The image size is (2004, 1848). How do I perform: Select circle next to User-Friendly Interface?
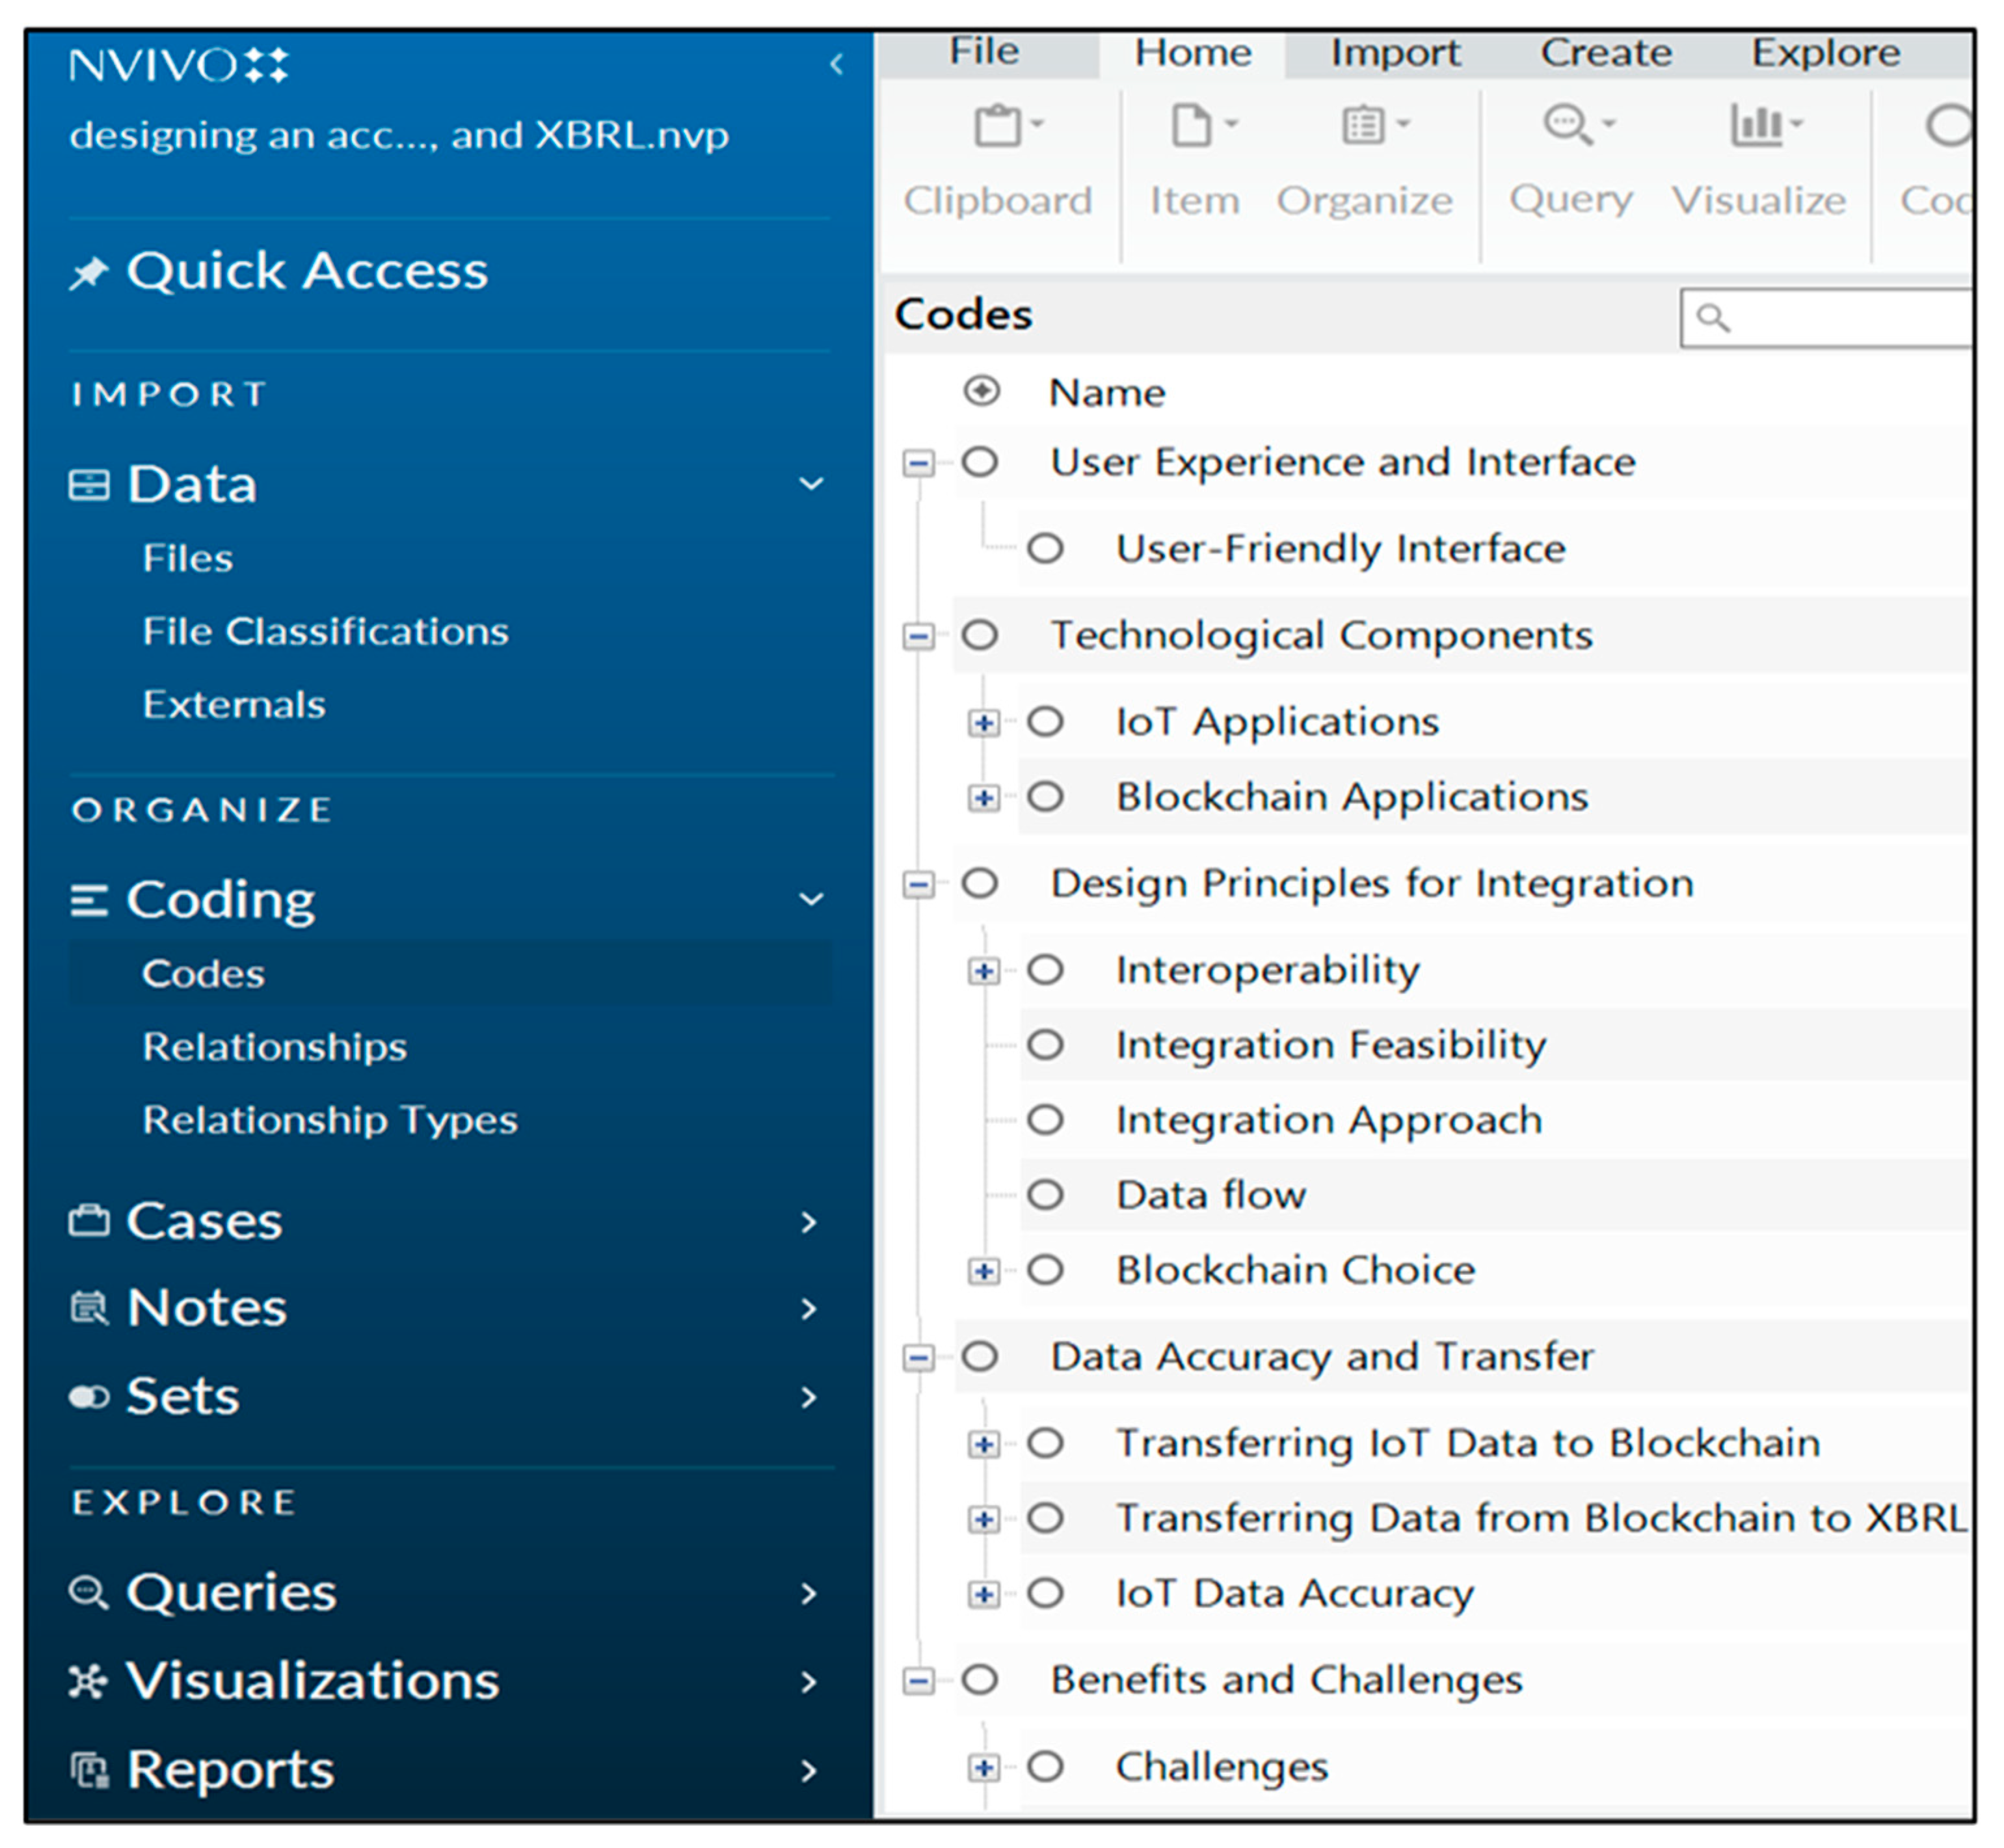(1046, 549)
